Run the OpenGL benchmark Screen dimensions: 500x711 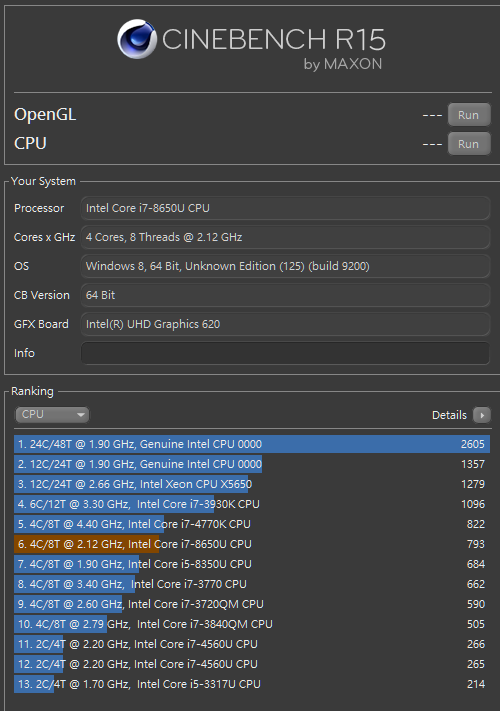(469, 115)
